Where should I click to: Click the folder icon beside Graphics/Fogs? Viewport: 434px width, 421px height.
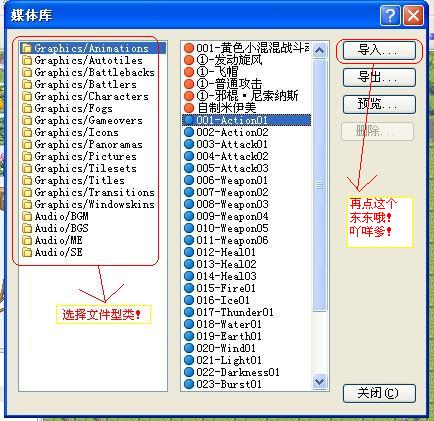(x=26, y=108)
